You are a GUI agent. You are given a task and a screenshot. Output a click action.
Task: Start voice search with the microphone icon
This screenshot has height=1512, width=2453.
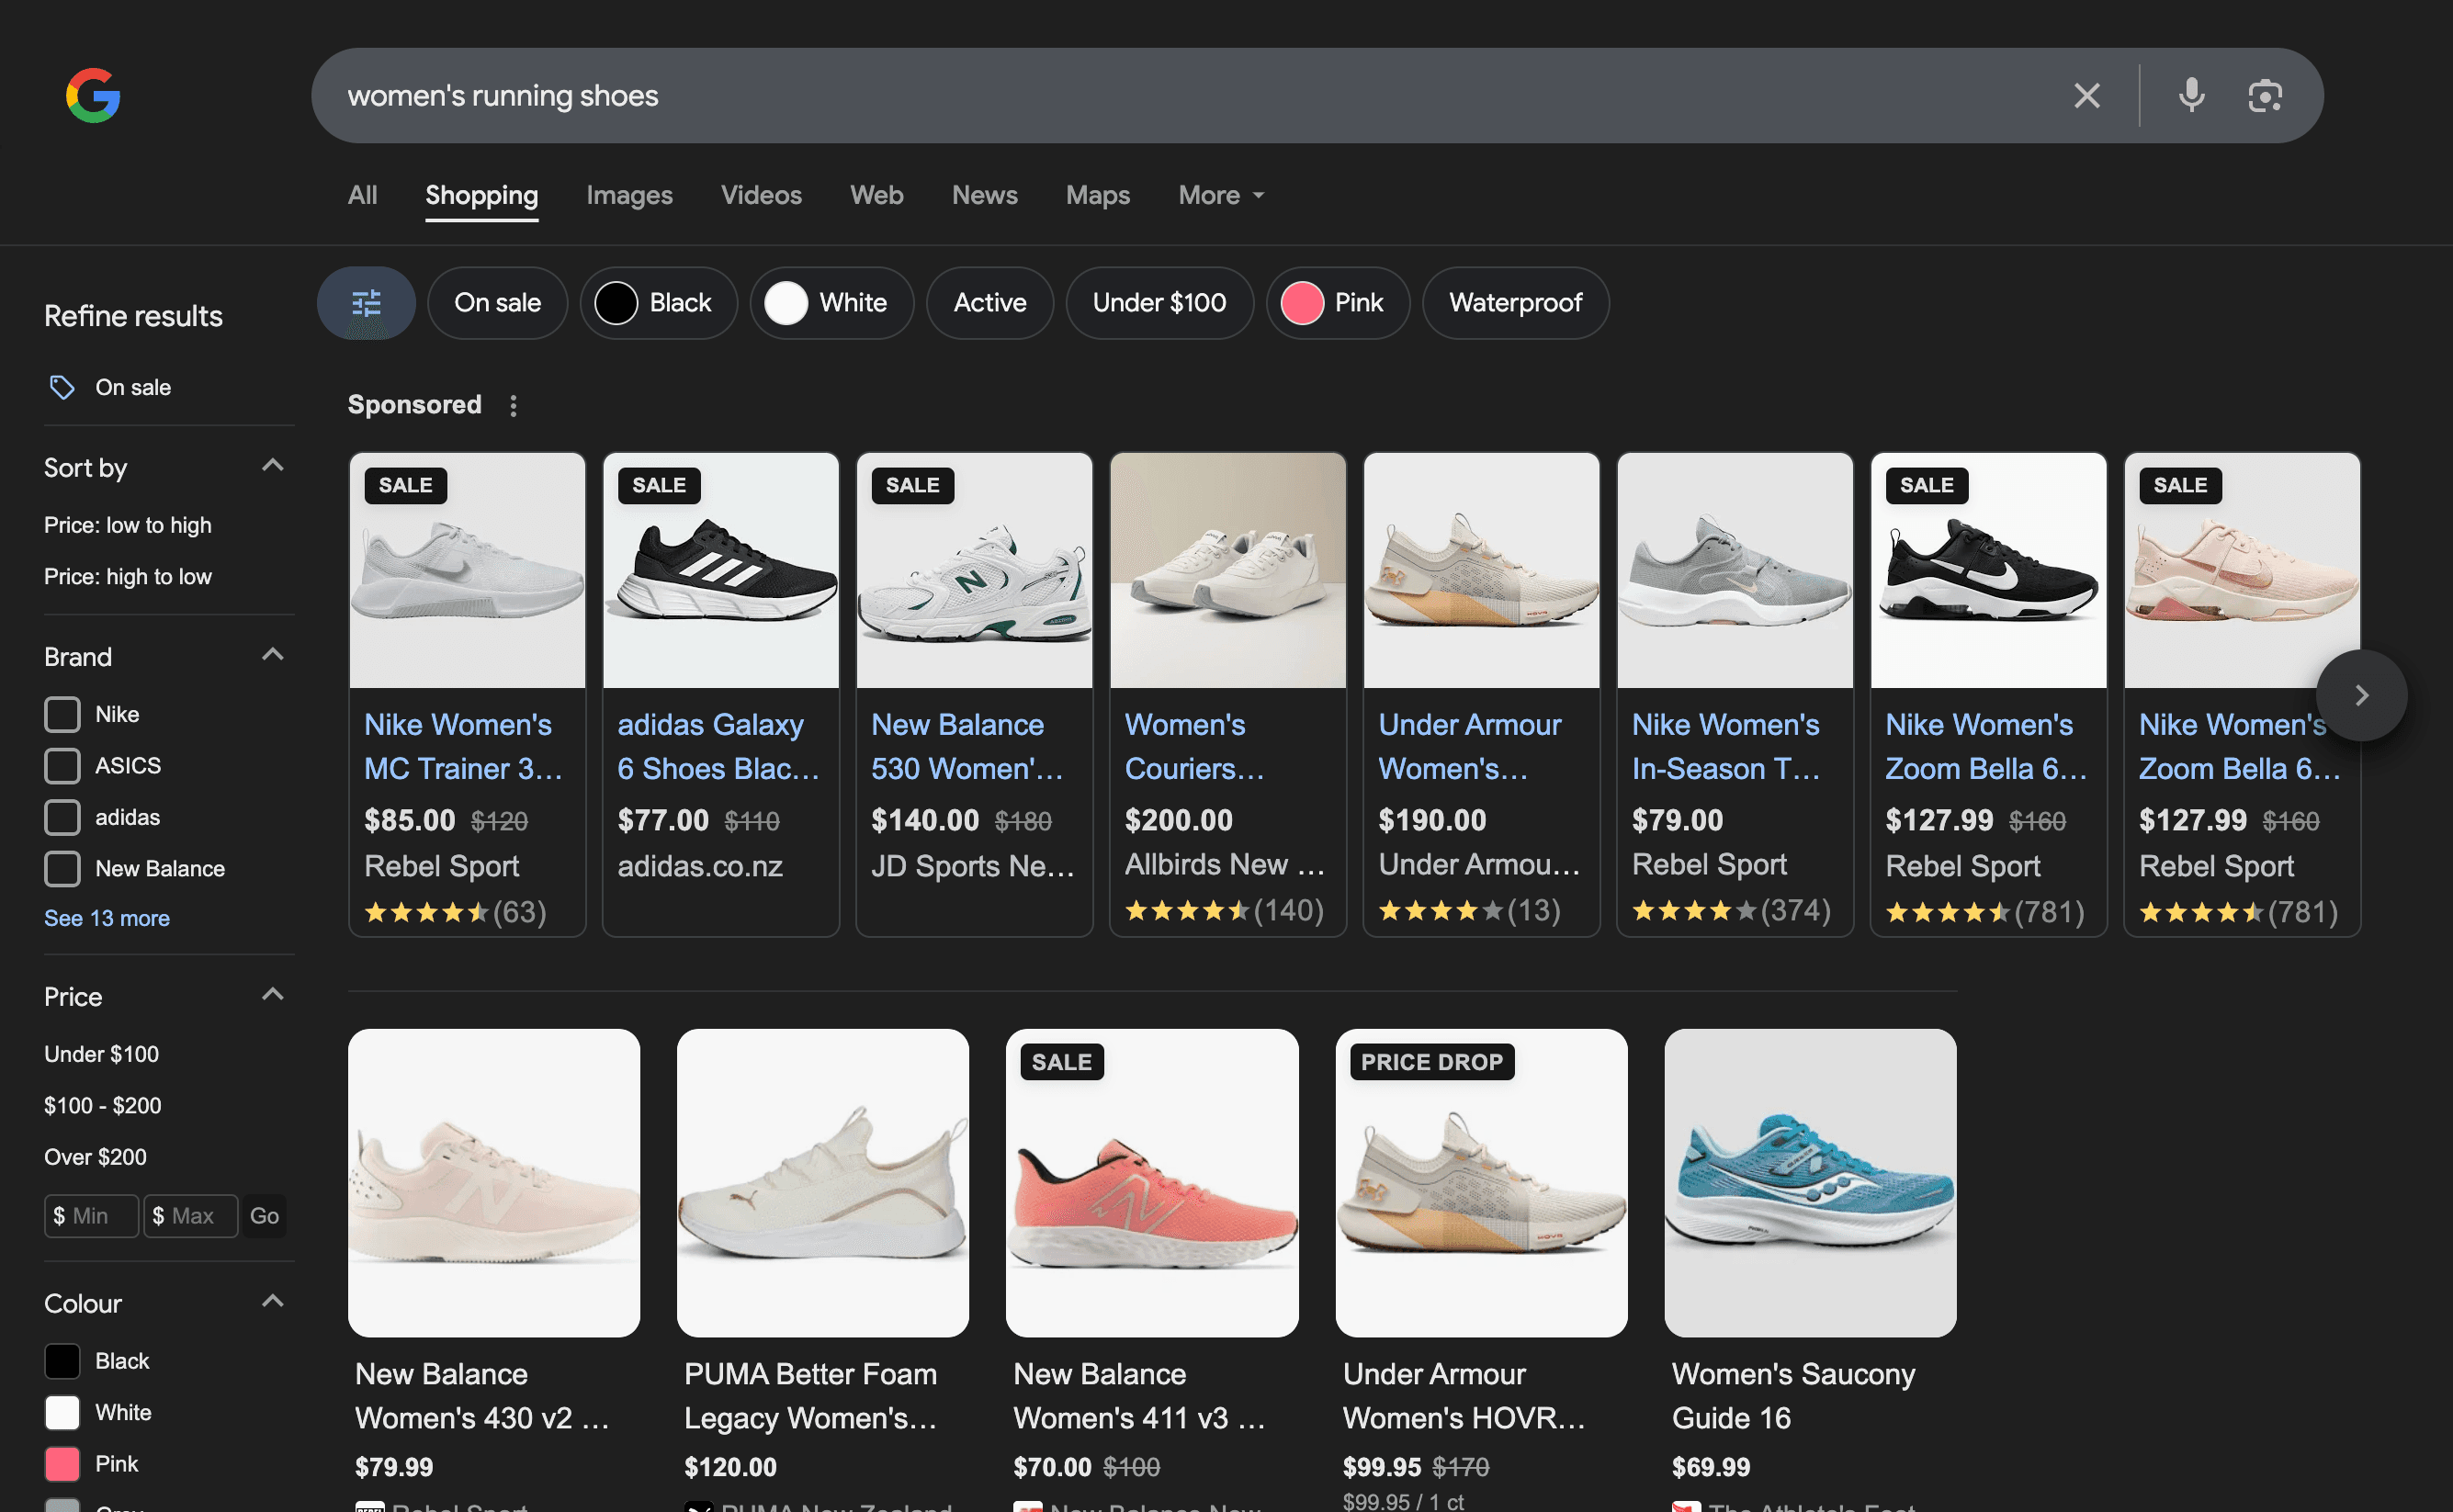point(2191,96)
